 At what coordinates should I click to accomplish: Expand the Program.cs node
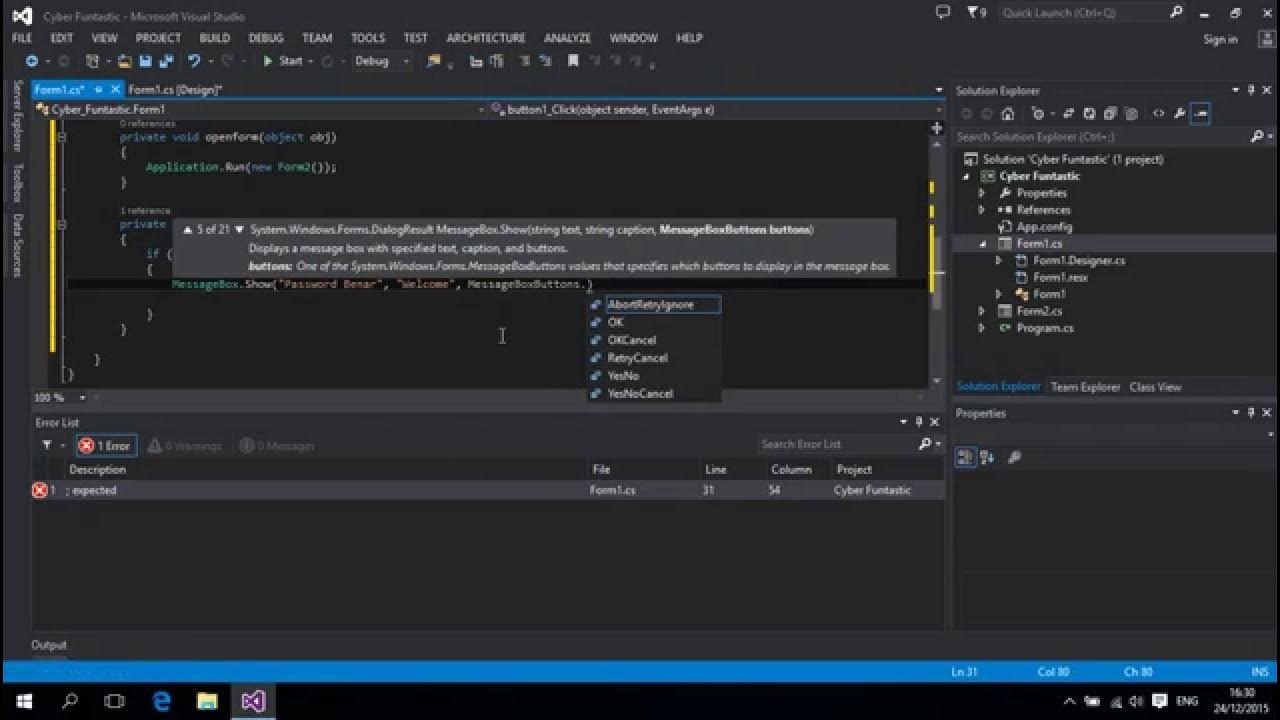coord(981,328)
